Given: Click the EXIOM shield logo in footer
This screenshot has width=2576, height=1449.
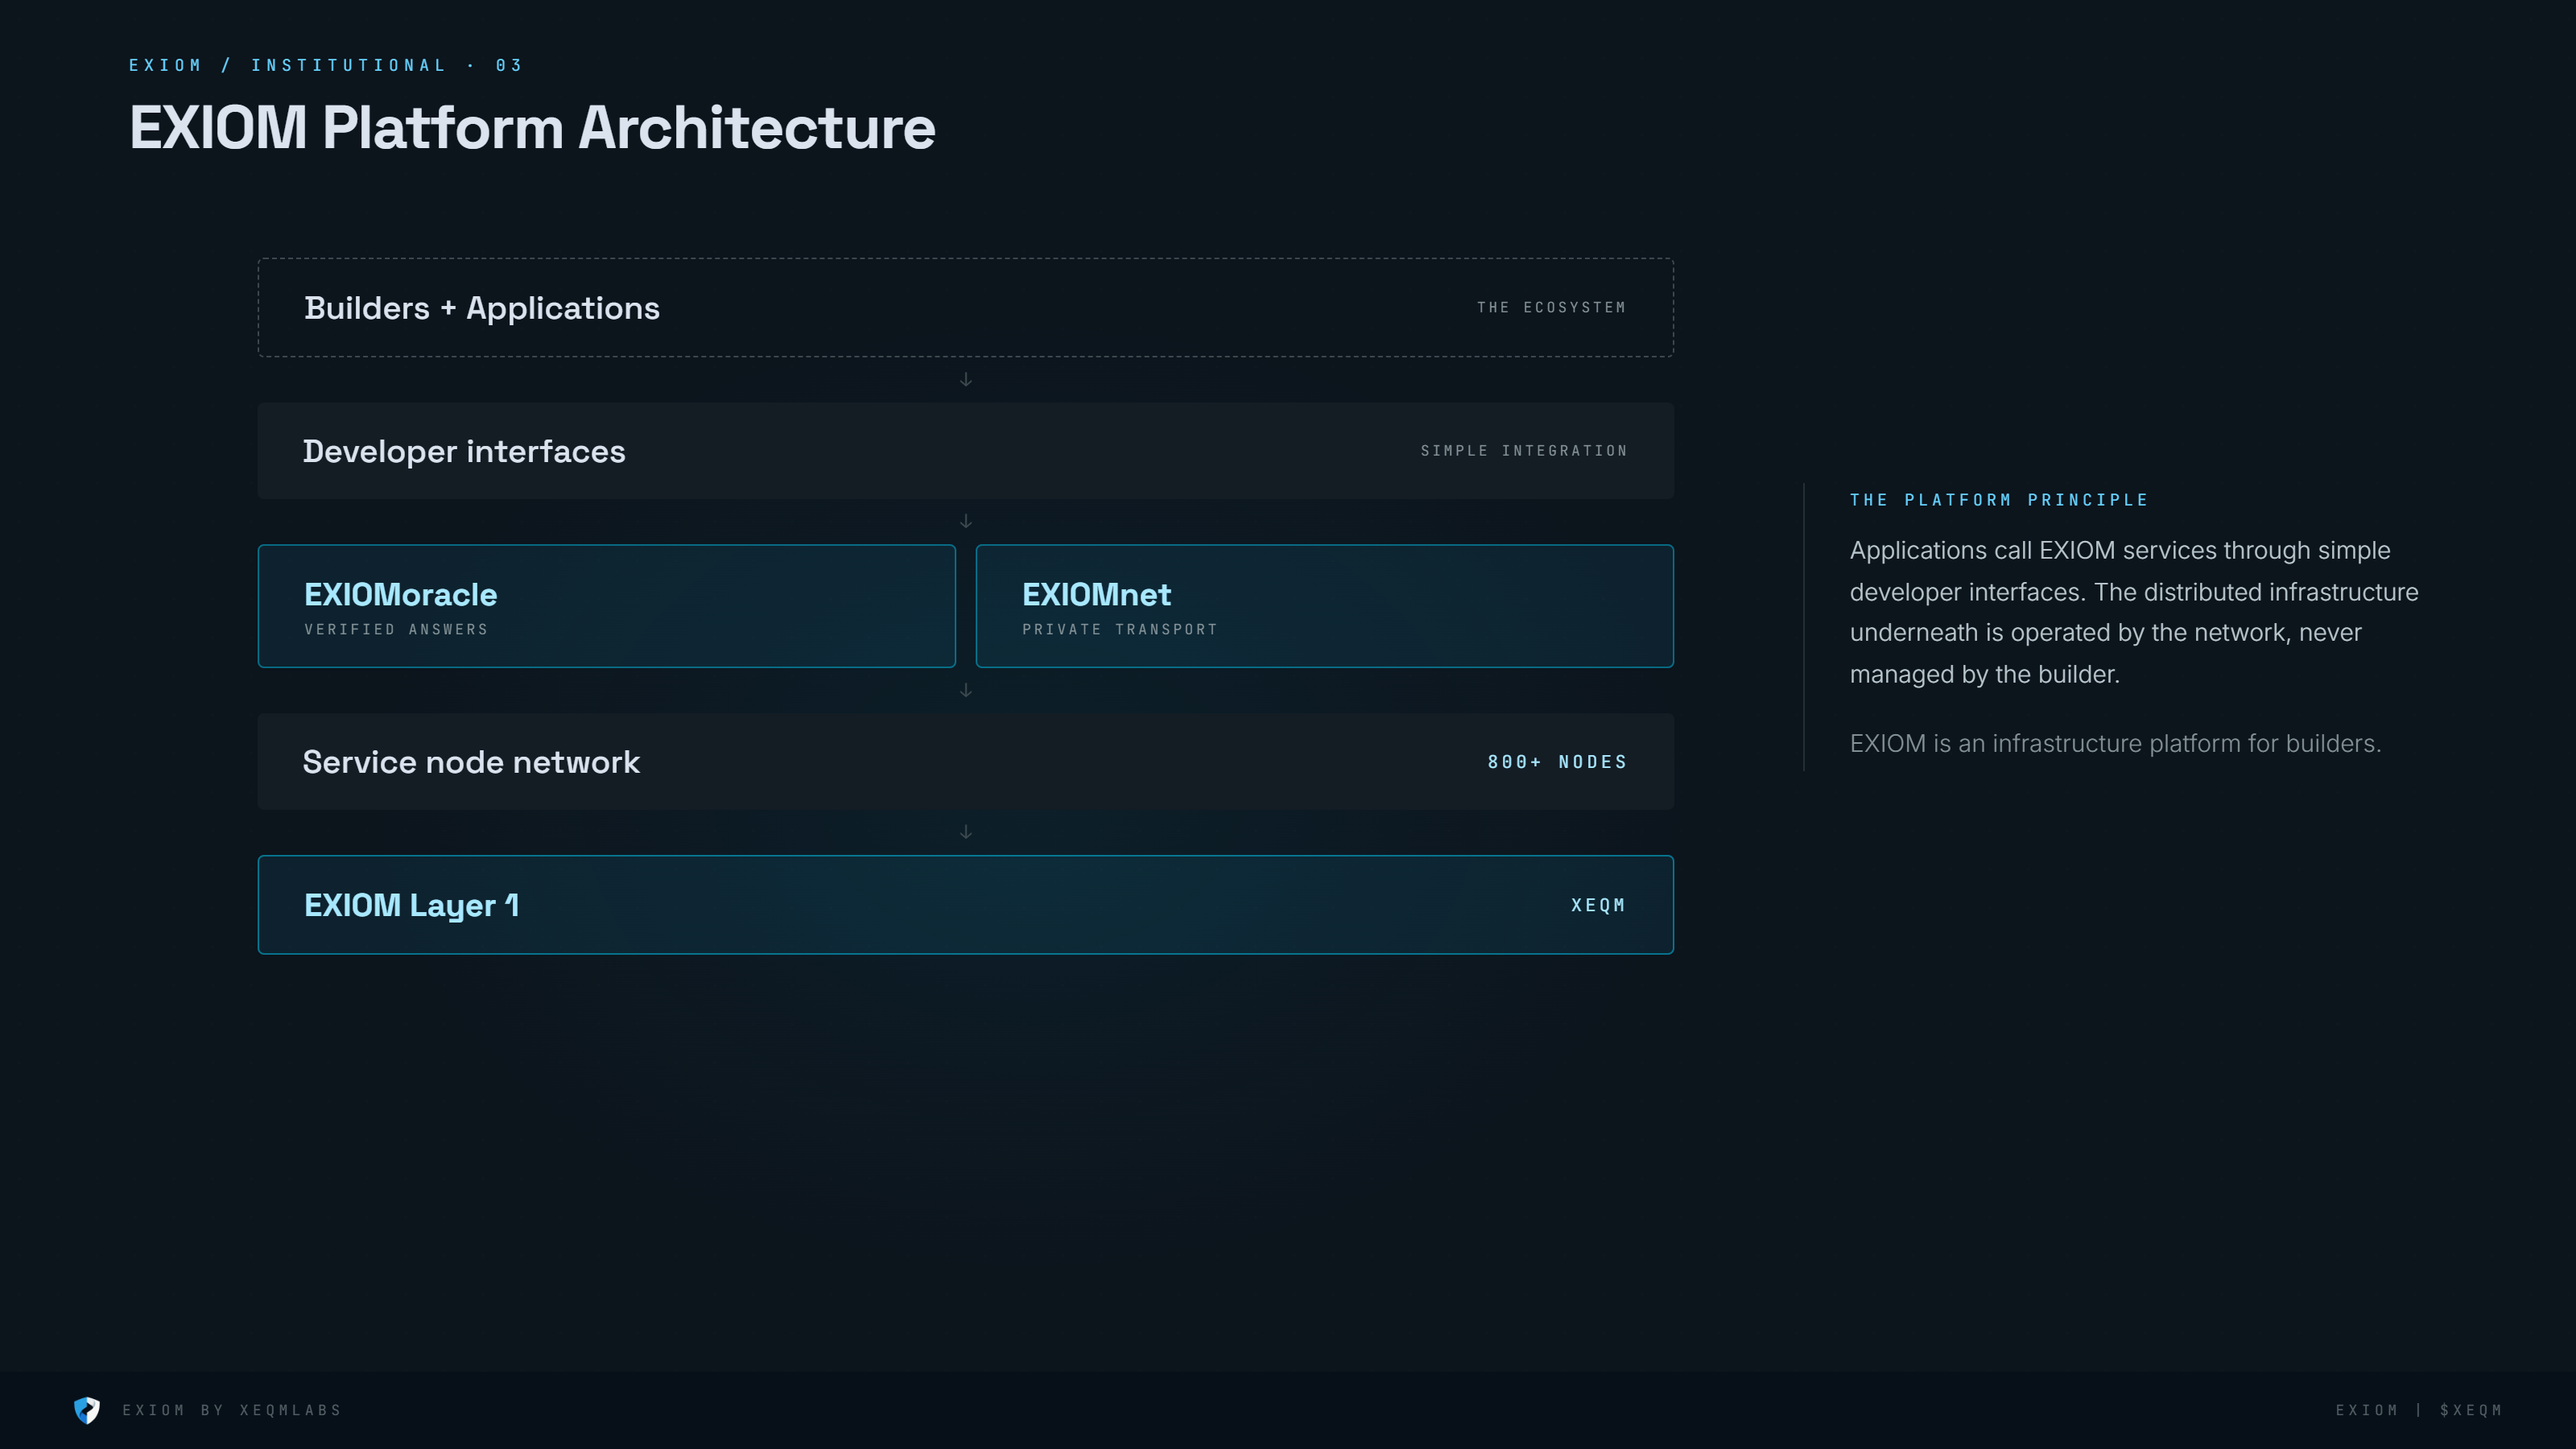Looking at the screenshot, I should coord(87,1410).
